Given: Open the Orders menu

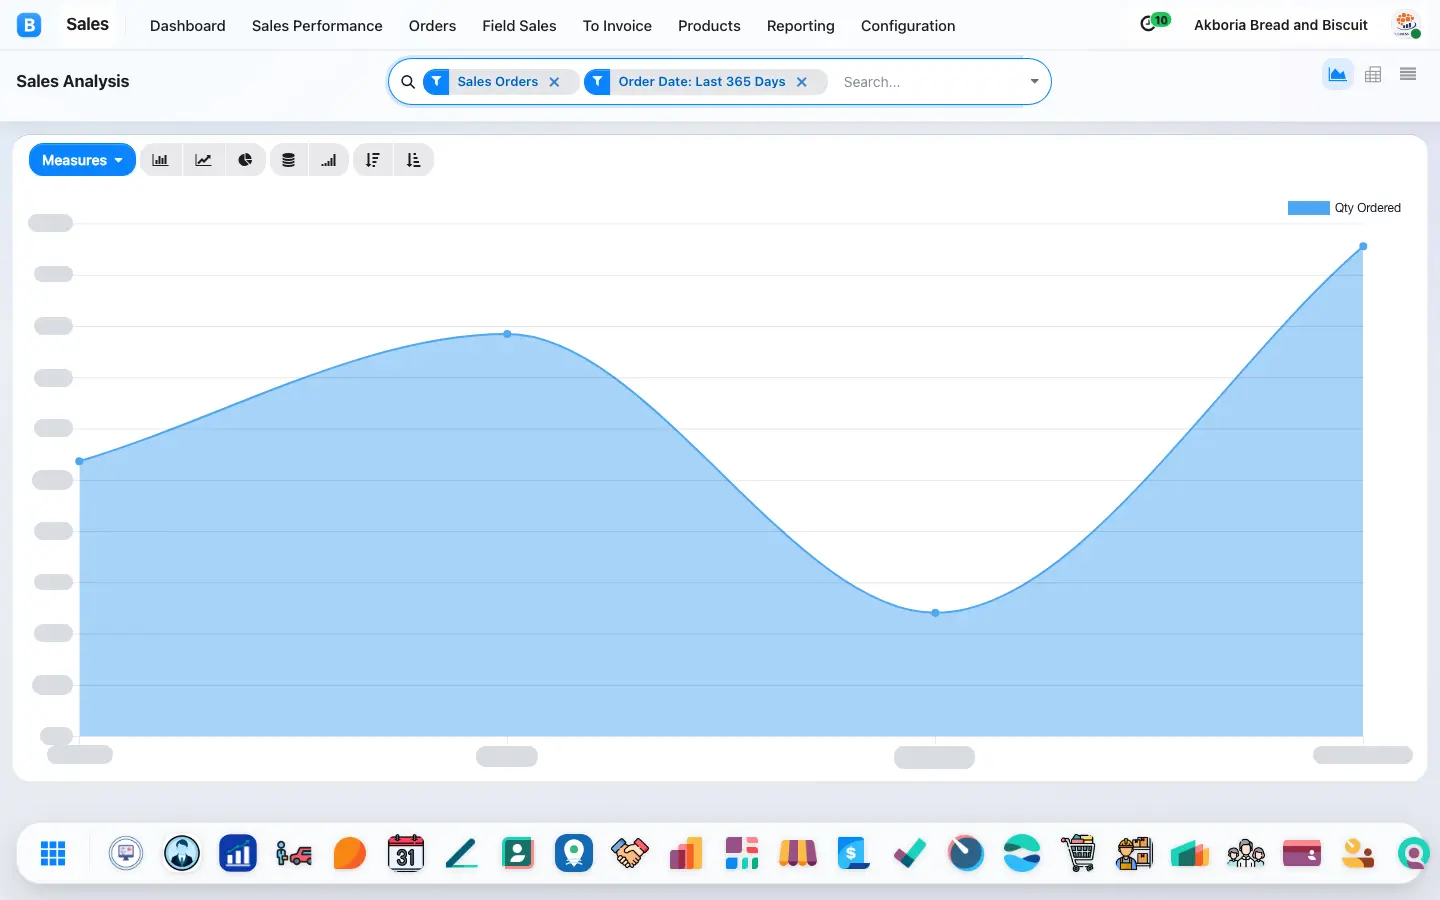Looking at the screenshot, I should pos(432,26).
